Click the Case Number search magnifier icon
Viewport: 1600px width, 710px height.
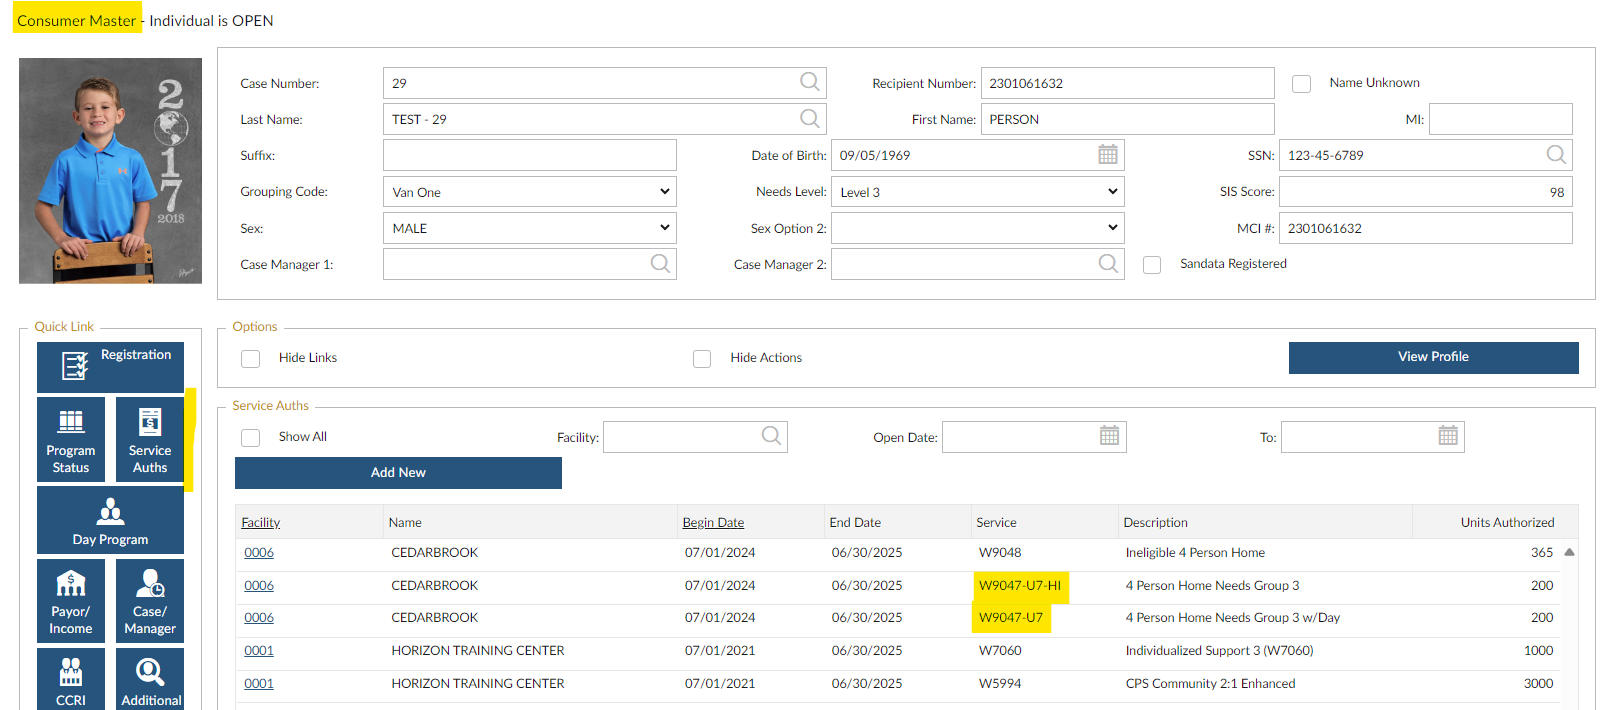tap(809, 82)
